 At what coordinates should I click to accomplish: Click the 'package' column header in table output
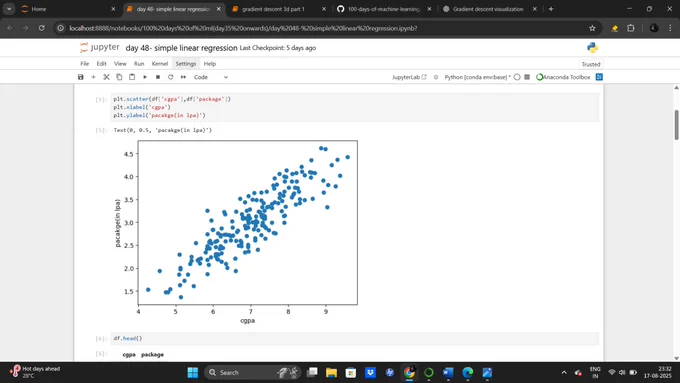pos(152,355)
